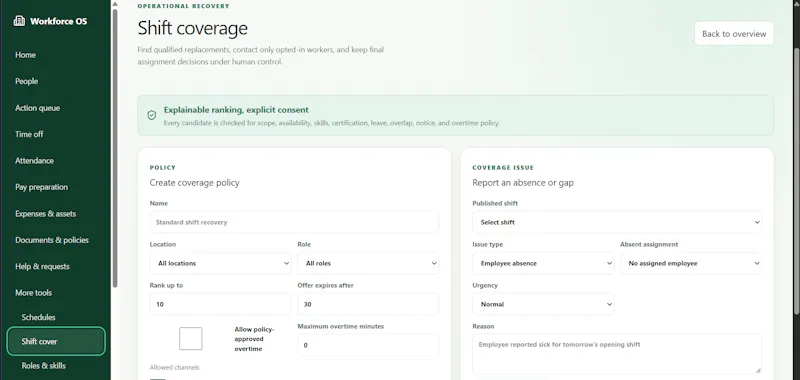800x380 pixels.
Task: Click the Workforce OS title link
Action: 59,21
